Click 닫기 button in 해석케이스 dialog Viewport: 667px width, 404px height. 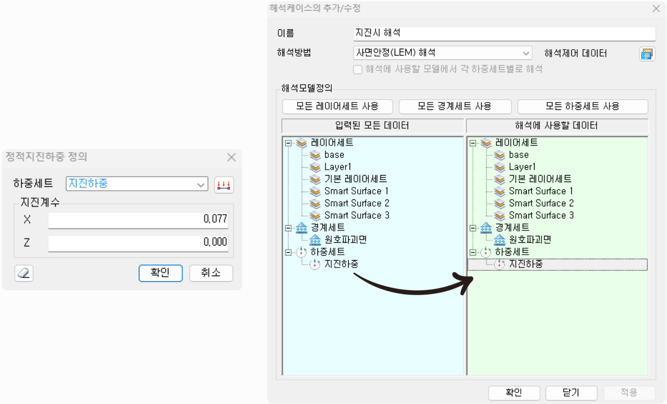click(x=571, y=393)
